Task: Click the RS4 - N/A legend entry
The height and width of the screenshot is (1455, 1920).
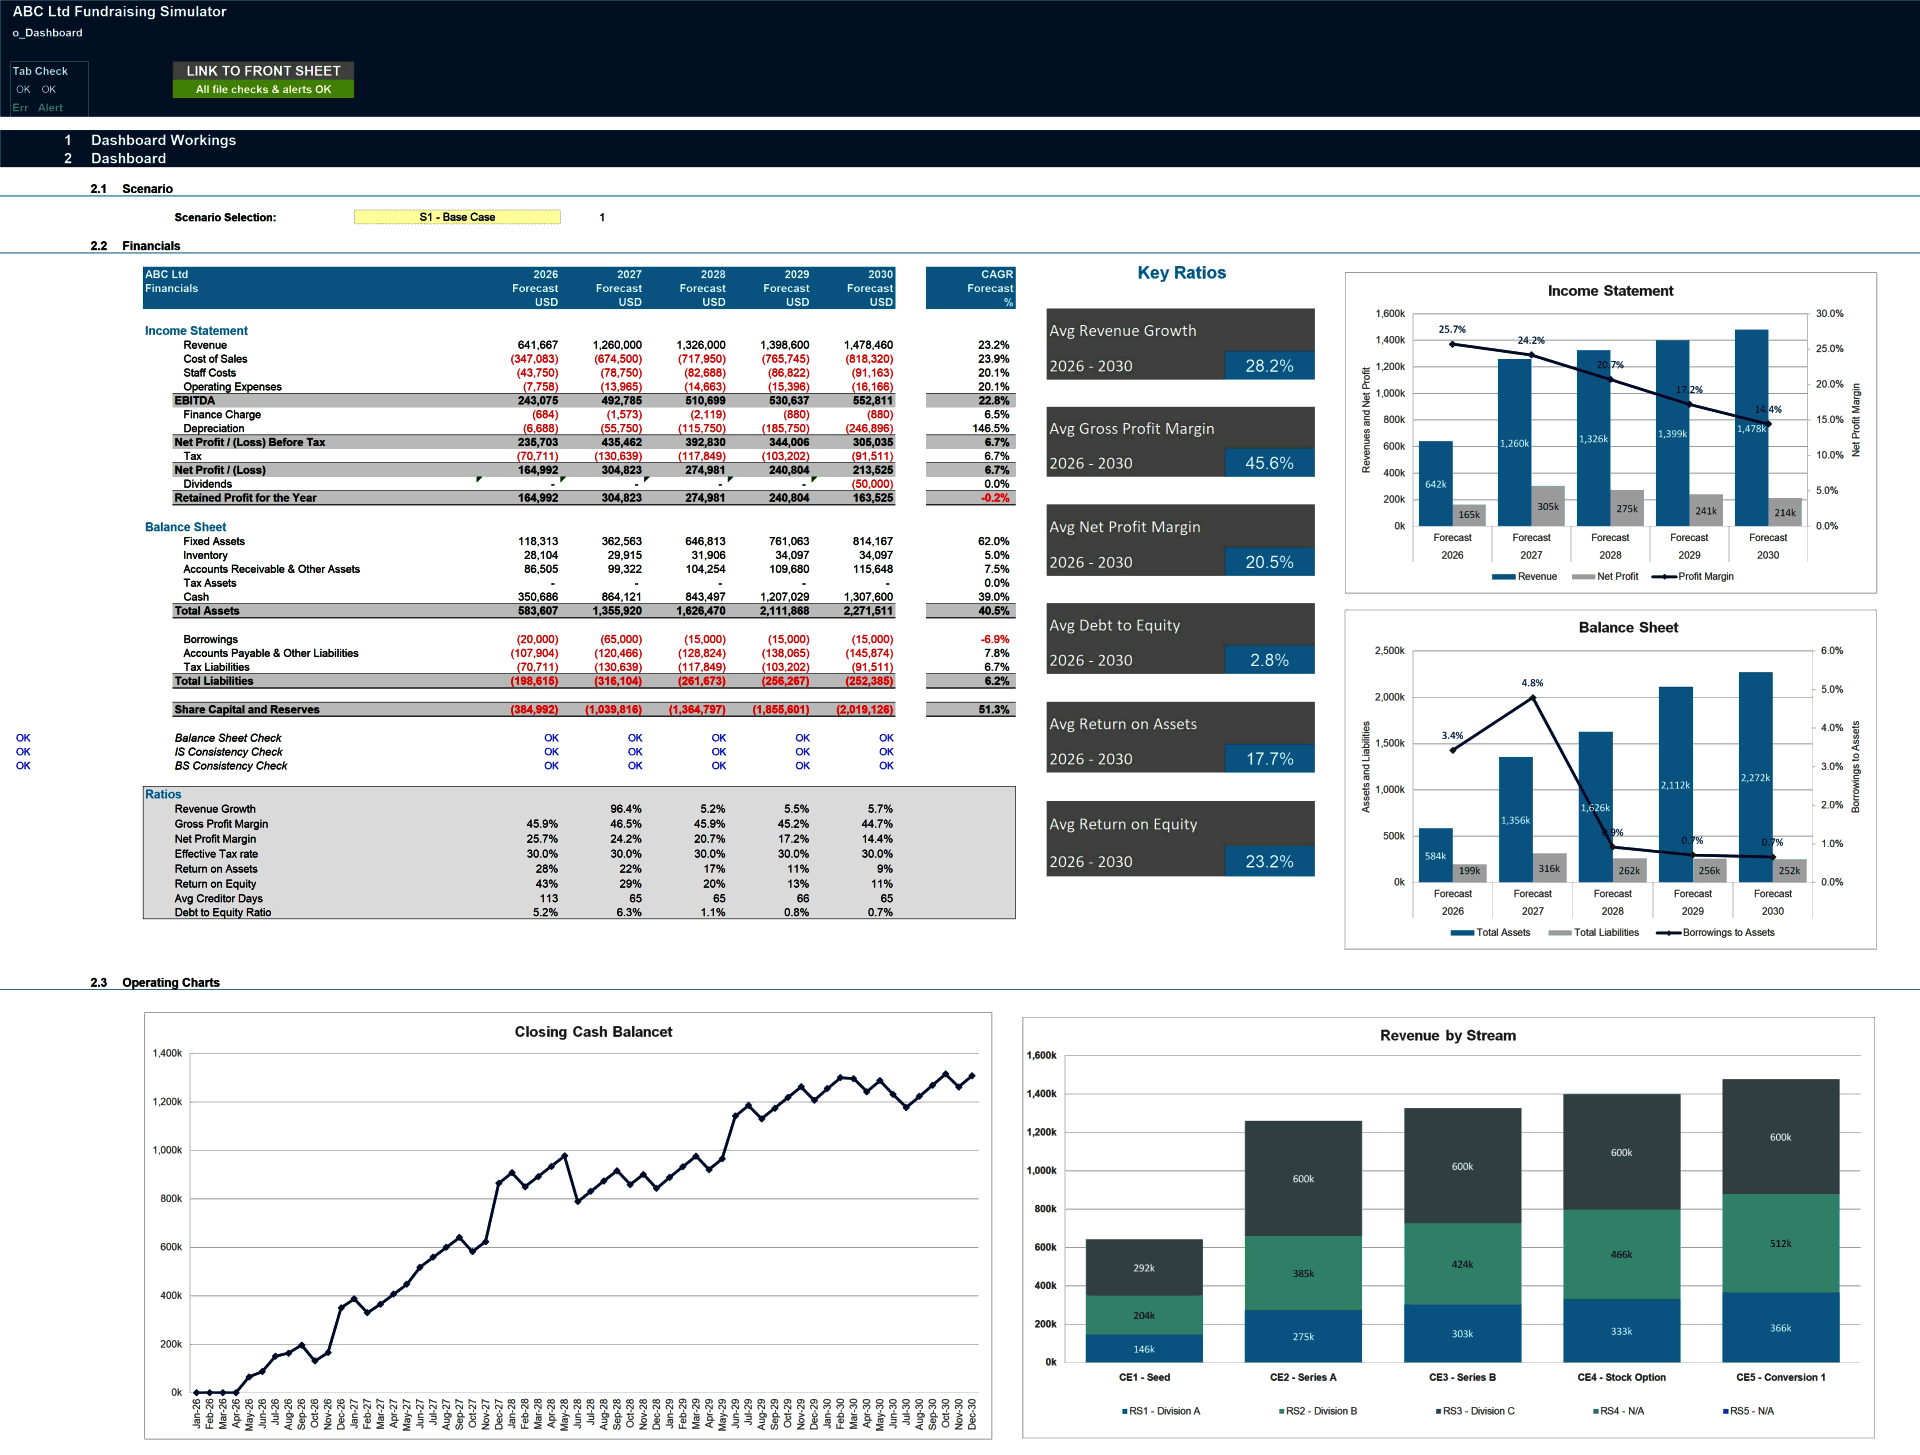Action: point(1618,1411)
